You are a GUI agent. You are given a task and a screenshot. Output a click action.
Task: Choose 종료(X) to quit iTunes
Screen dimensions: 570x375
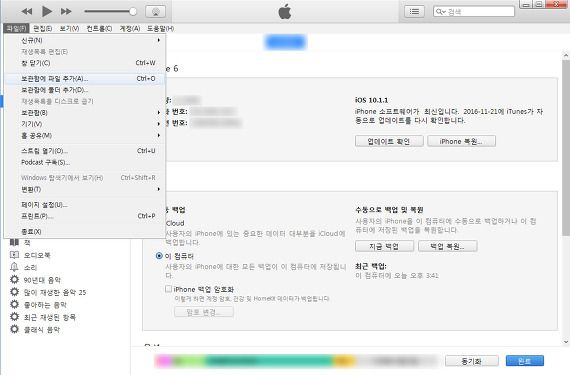coord(85,231)
